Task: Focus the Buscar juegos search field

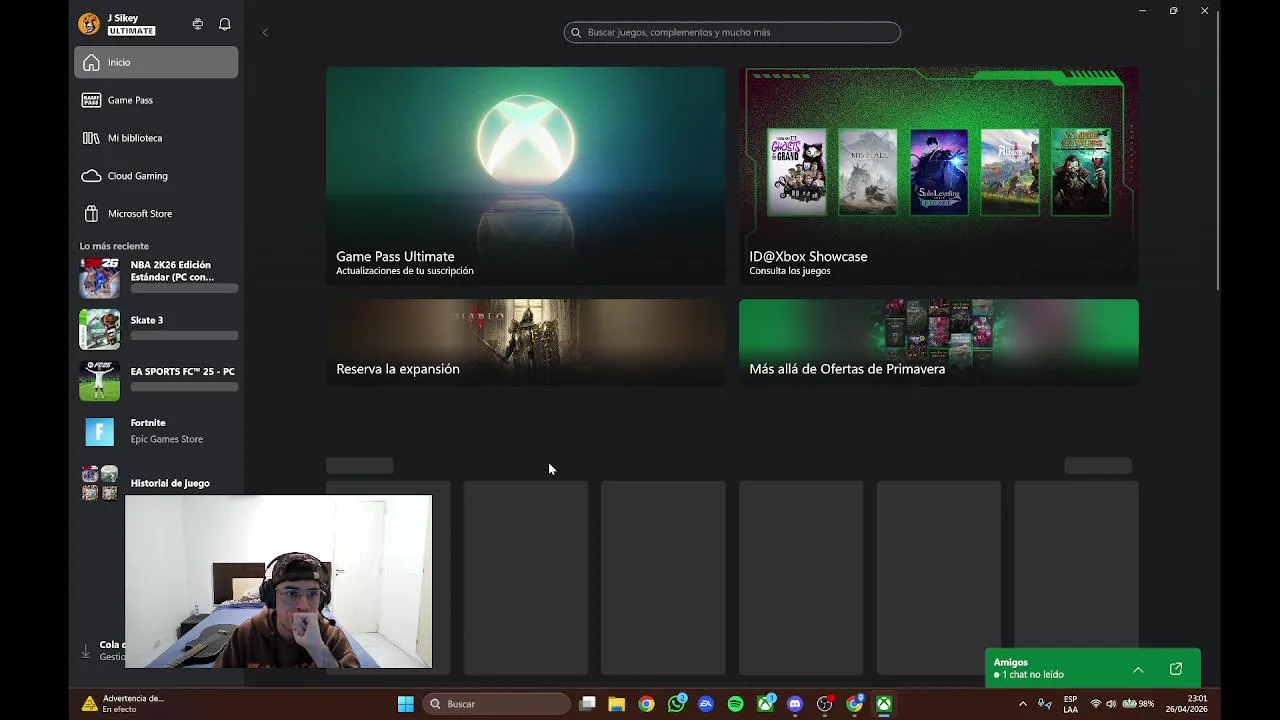Action: point(732,32)
